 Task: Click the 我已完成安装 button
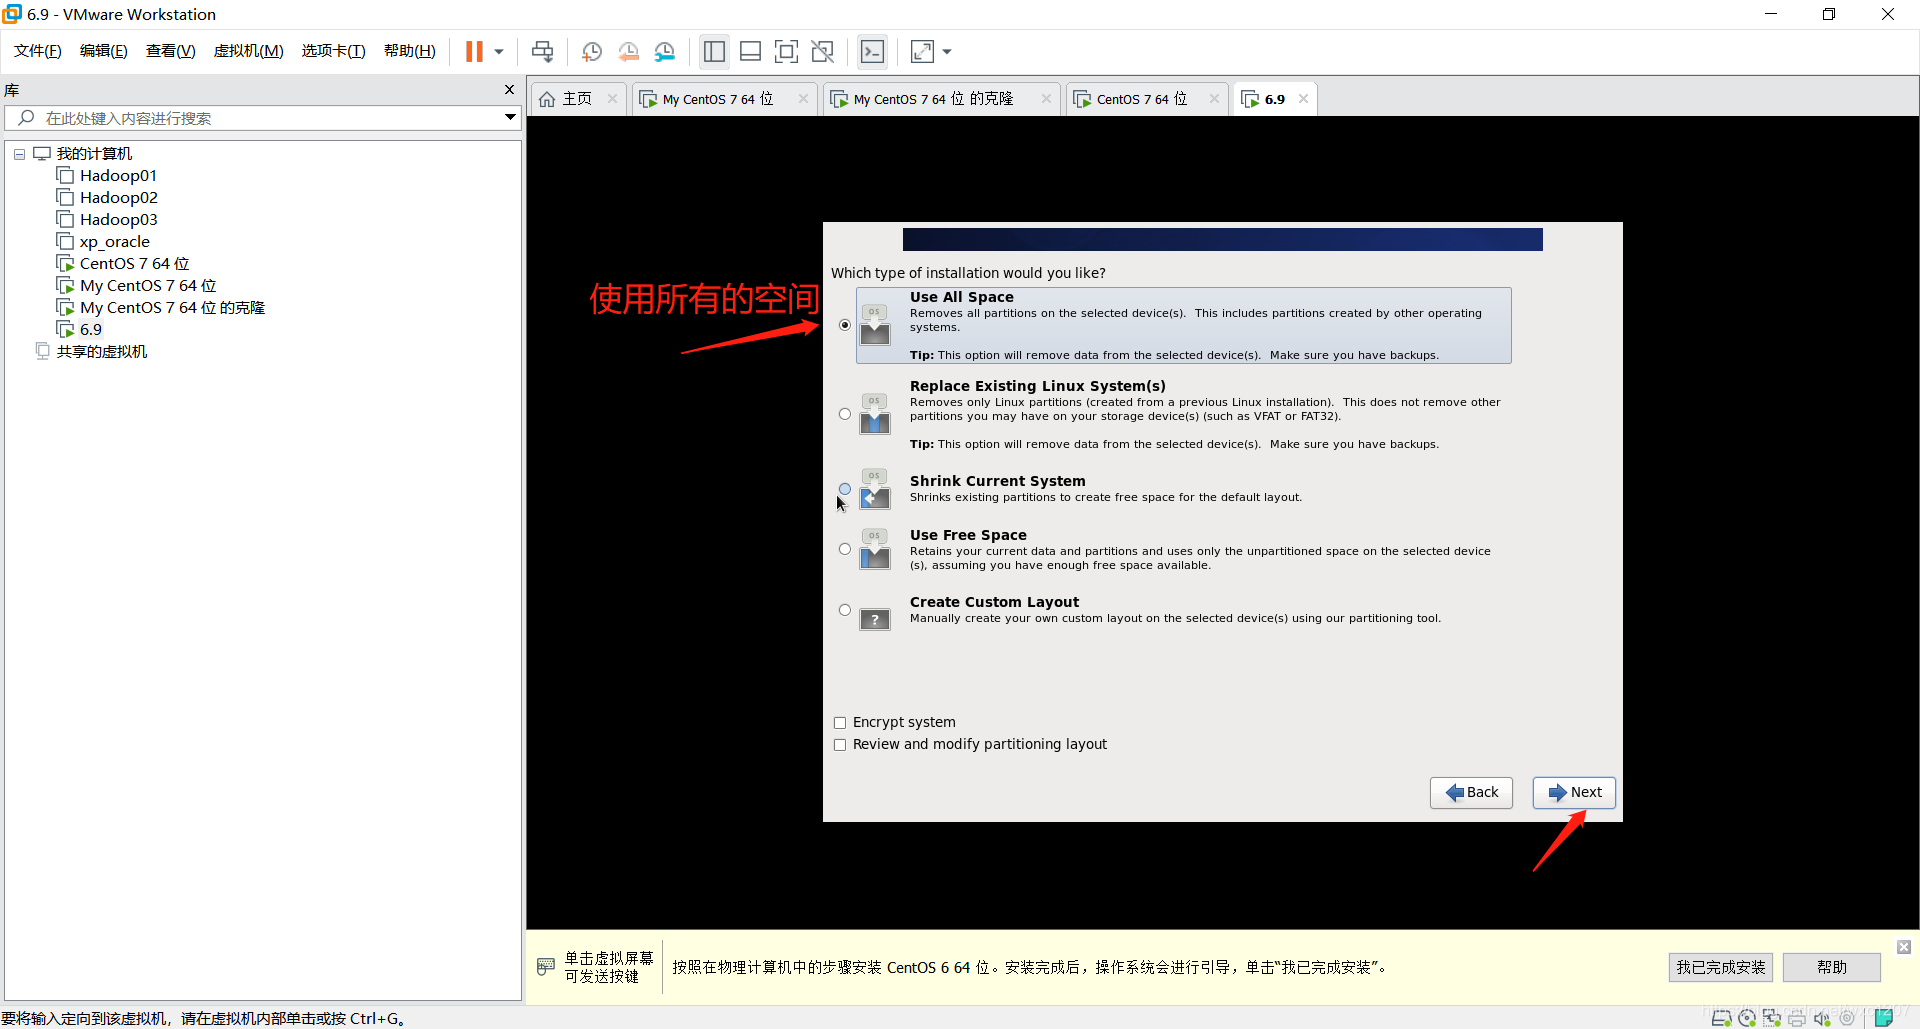click(x=1721, y=967)
